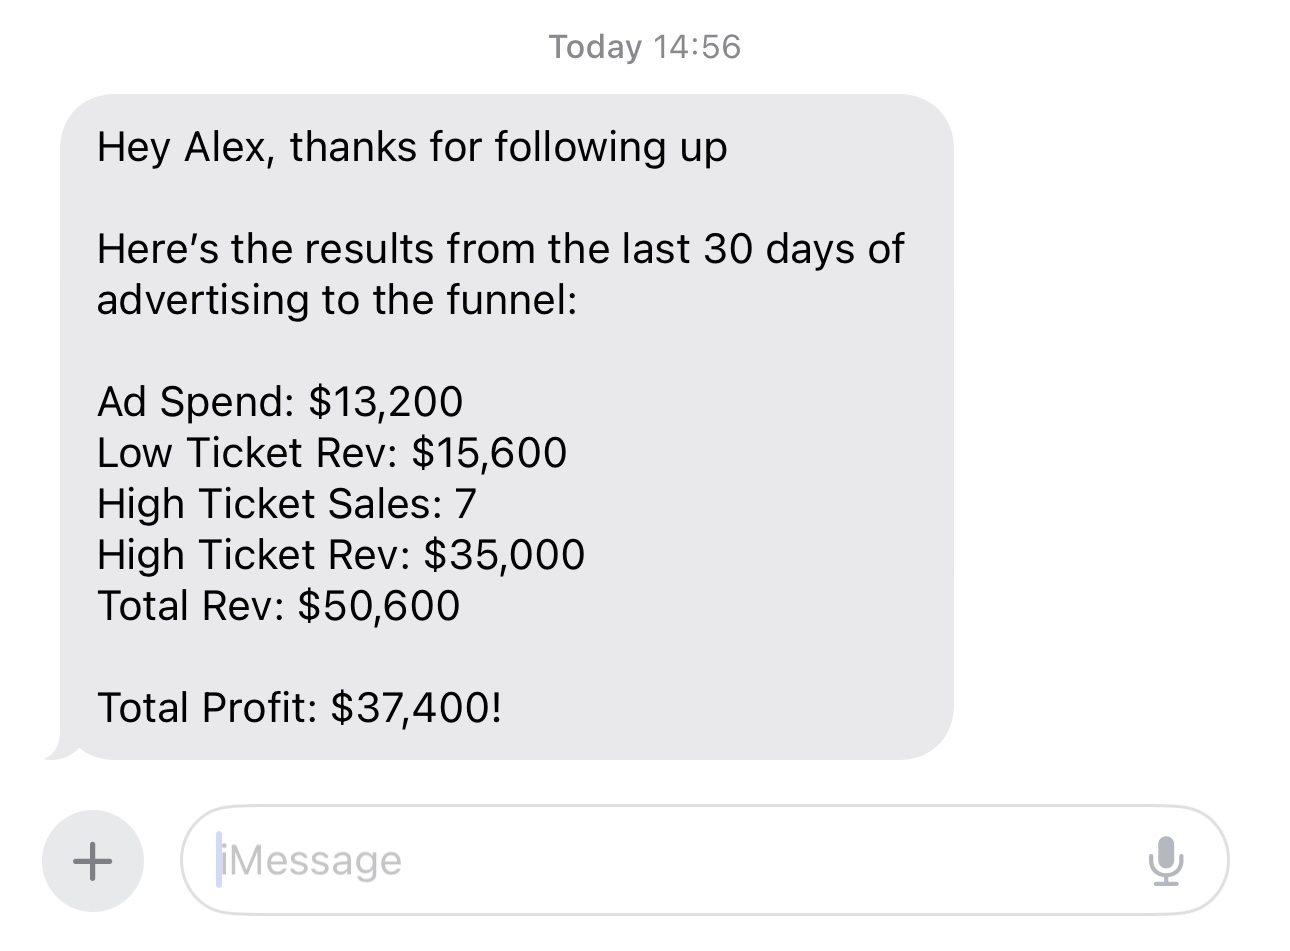Image resolution: width=1290 pixels, height=951 pixels.
Task: Click the message bubble's tail
Action: coord(63,747)
